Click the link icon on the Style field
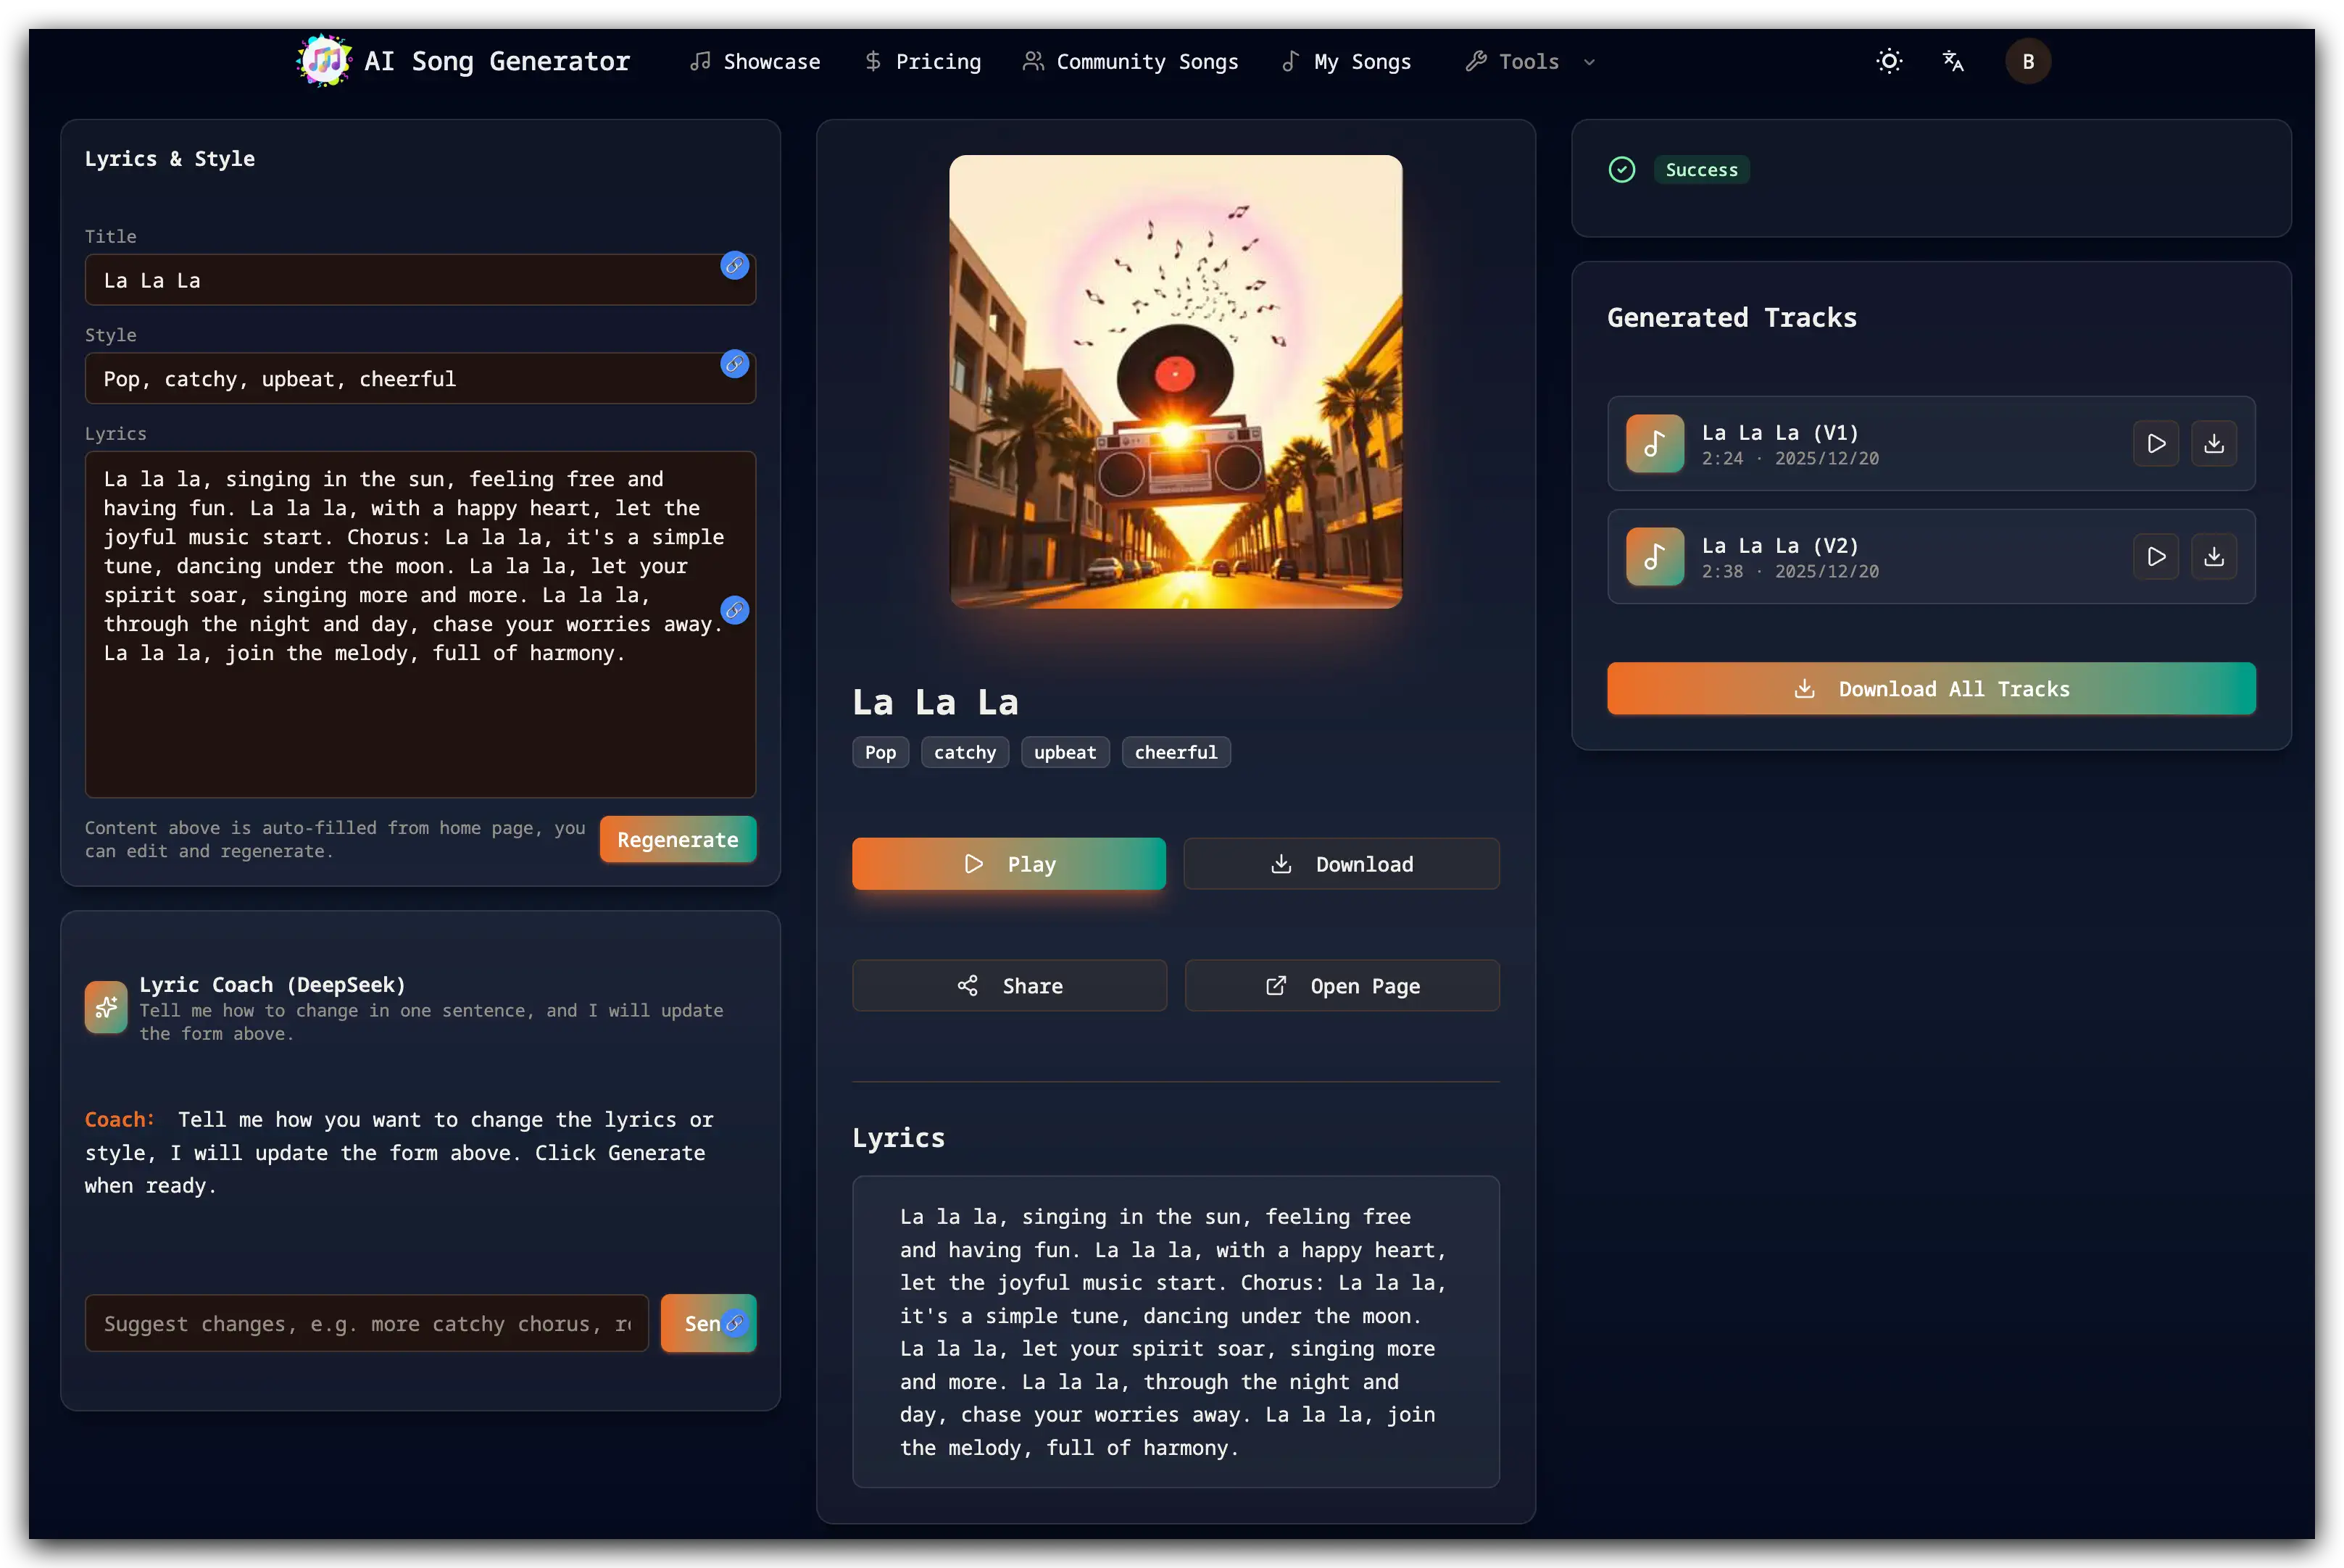The width and height of the screenshot is (2344, 1568). 735,365
